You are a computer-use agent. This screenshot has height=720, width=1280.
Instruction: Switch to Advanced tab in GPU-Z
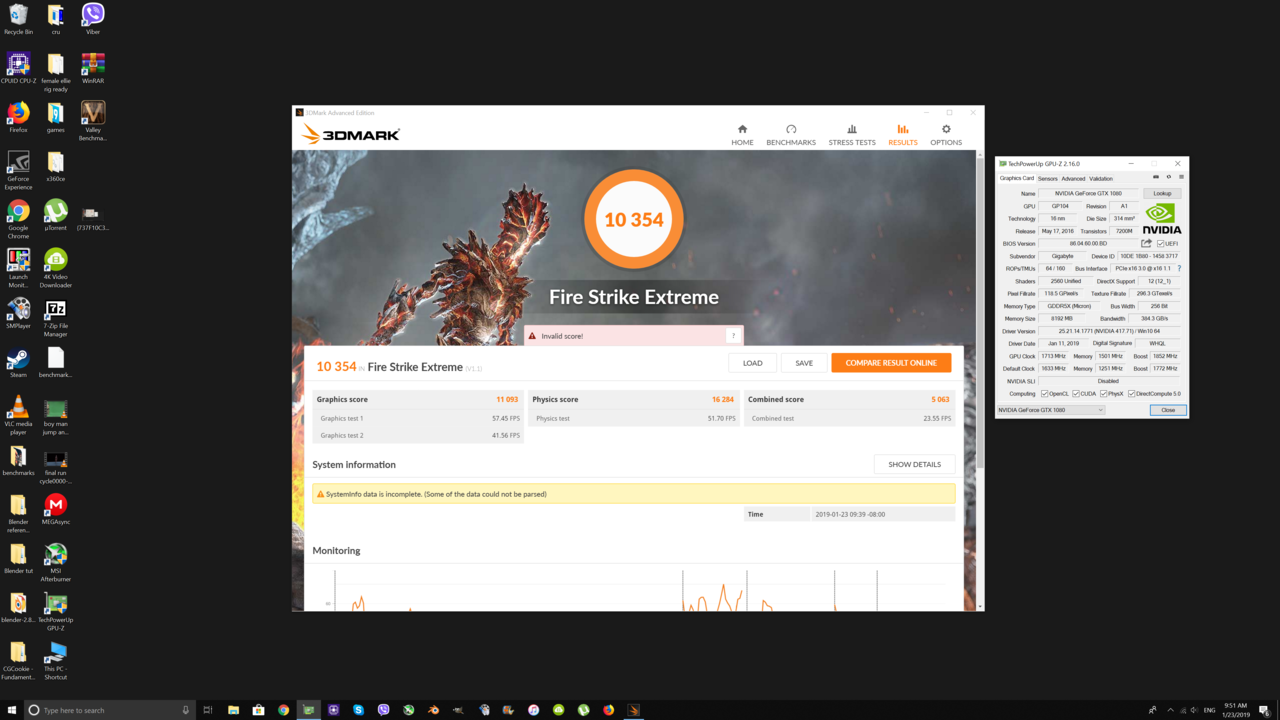(1073, 178)
